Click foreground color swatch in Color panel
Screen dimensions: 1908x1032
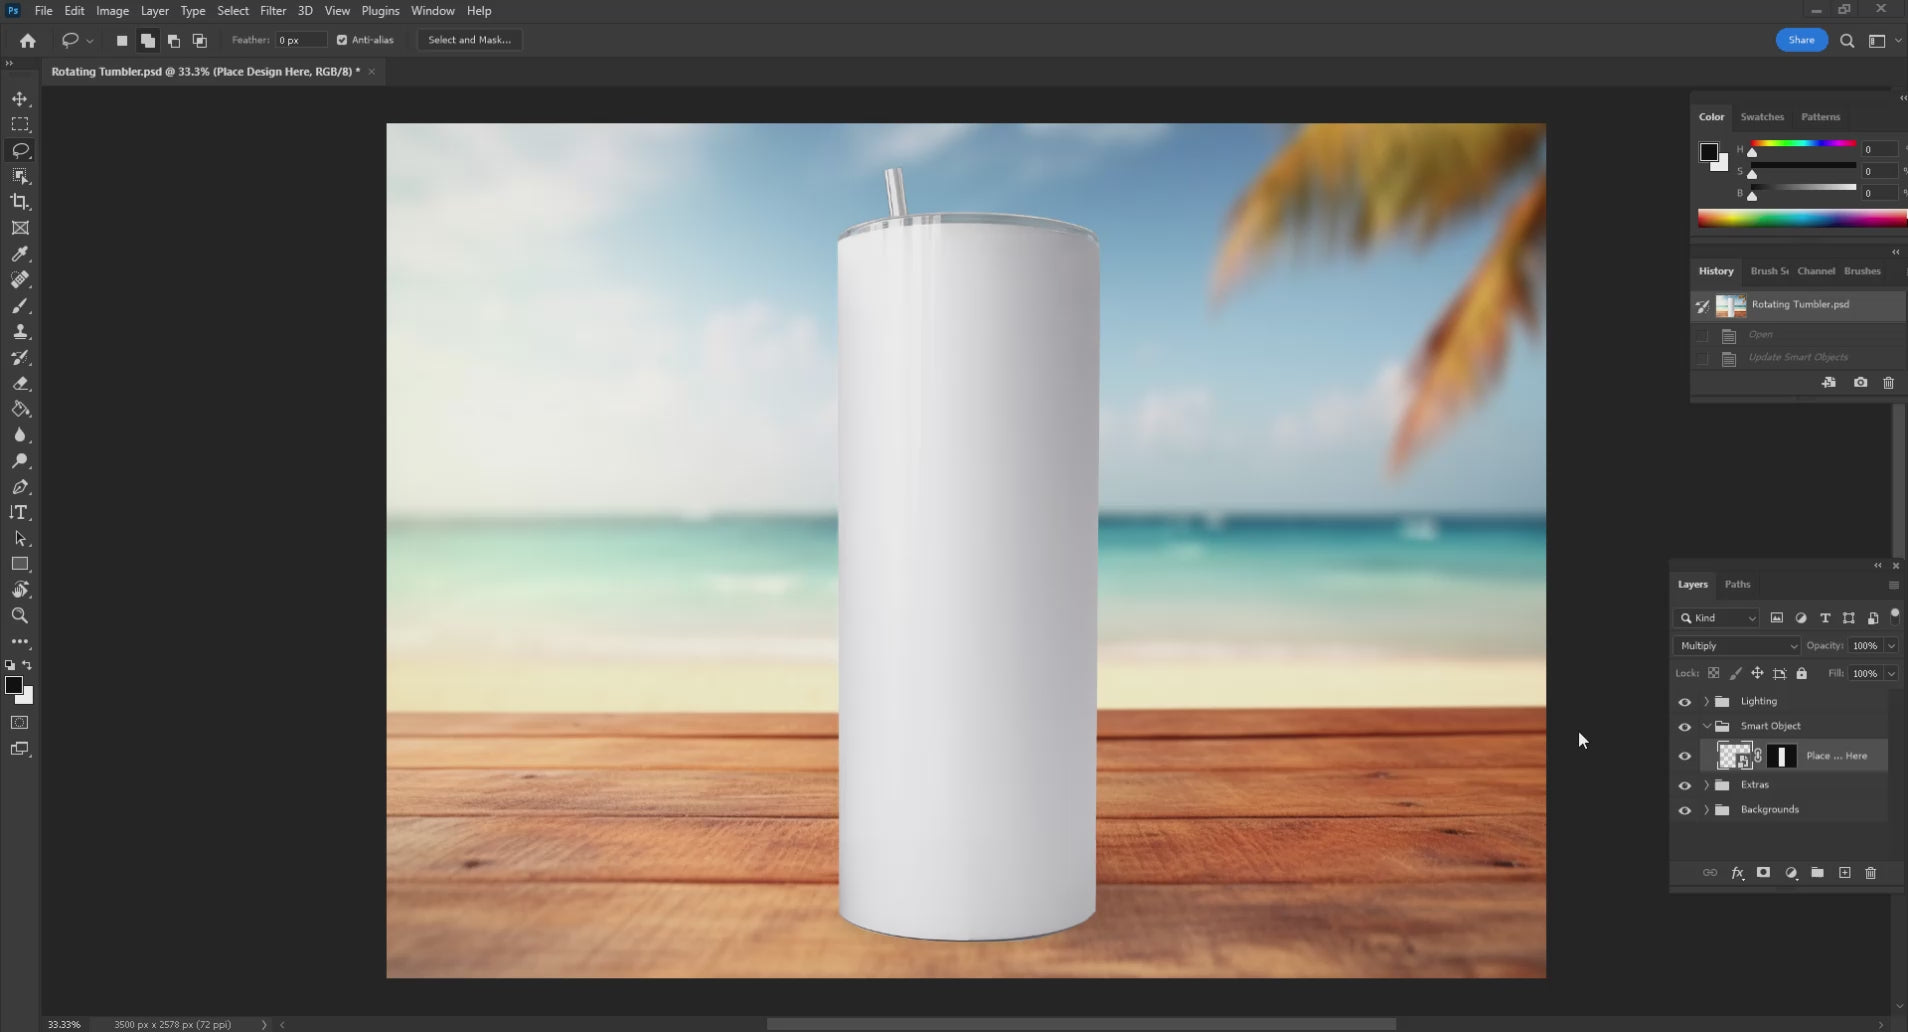pos(1709,152)
